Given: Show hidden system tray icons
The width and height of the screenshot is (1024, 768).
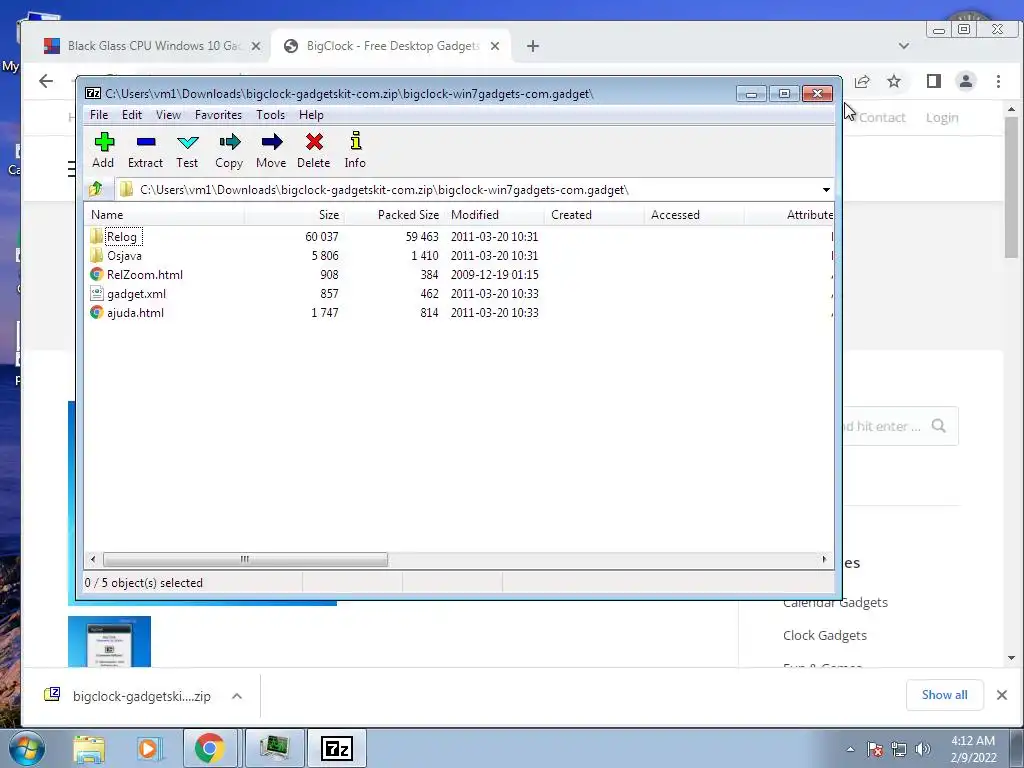Looking at the screenshot, I should [x=850, y=749].
